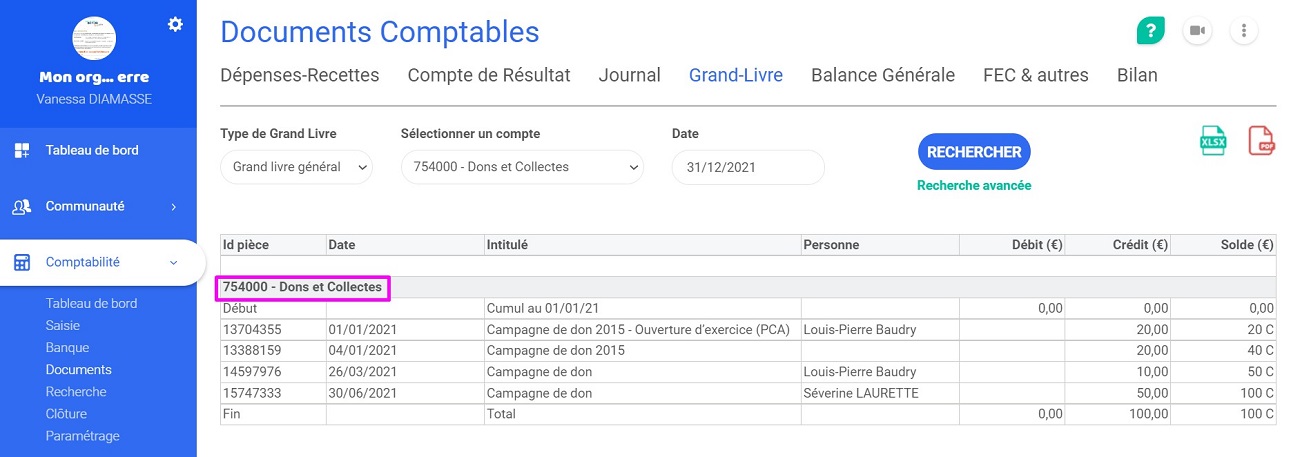This screenshot has height=457, width=1300.
Task: Click the Communauté people icon
Action: [21, 207]
